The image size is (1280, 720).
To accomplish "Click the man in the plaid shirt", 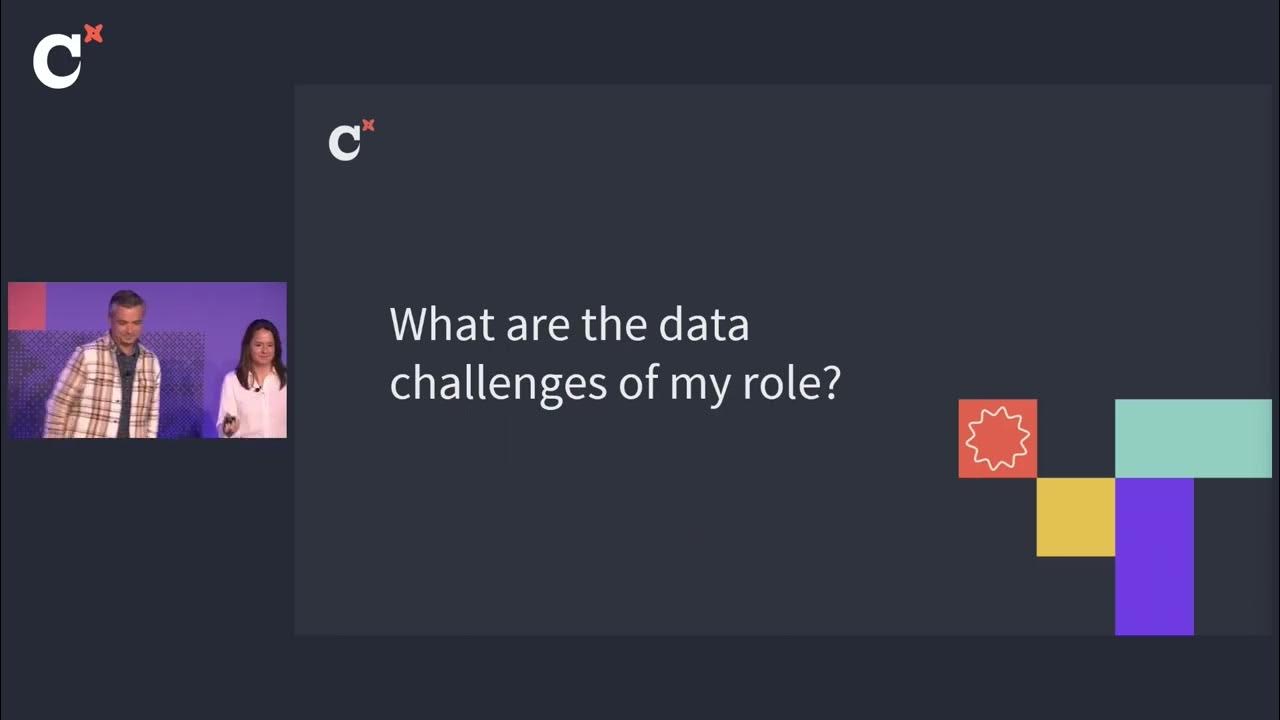I will point(107,380).
